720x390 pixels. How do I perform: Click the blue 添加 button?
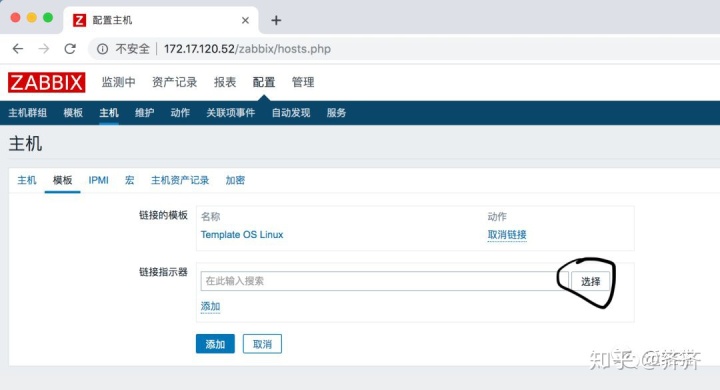215,344
